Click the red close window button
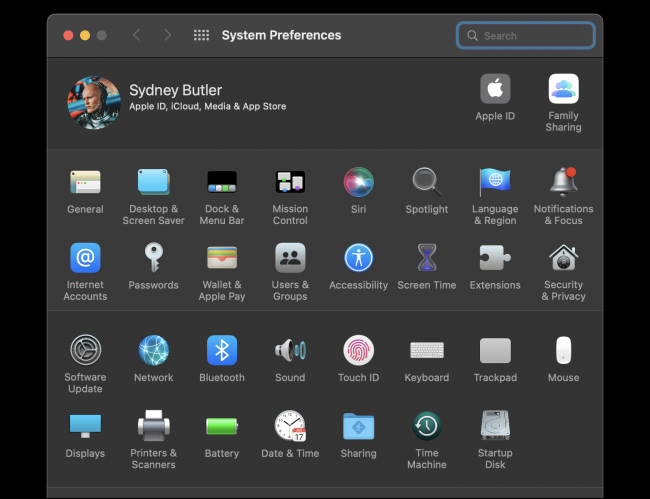This screenshot has width=650, height=499. [x=68, y=35]
